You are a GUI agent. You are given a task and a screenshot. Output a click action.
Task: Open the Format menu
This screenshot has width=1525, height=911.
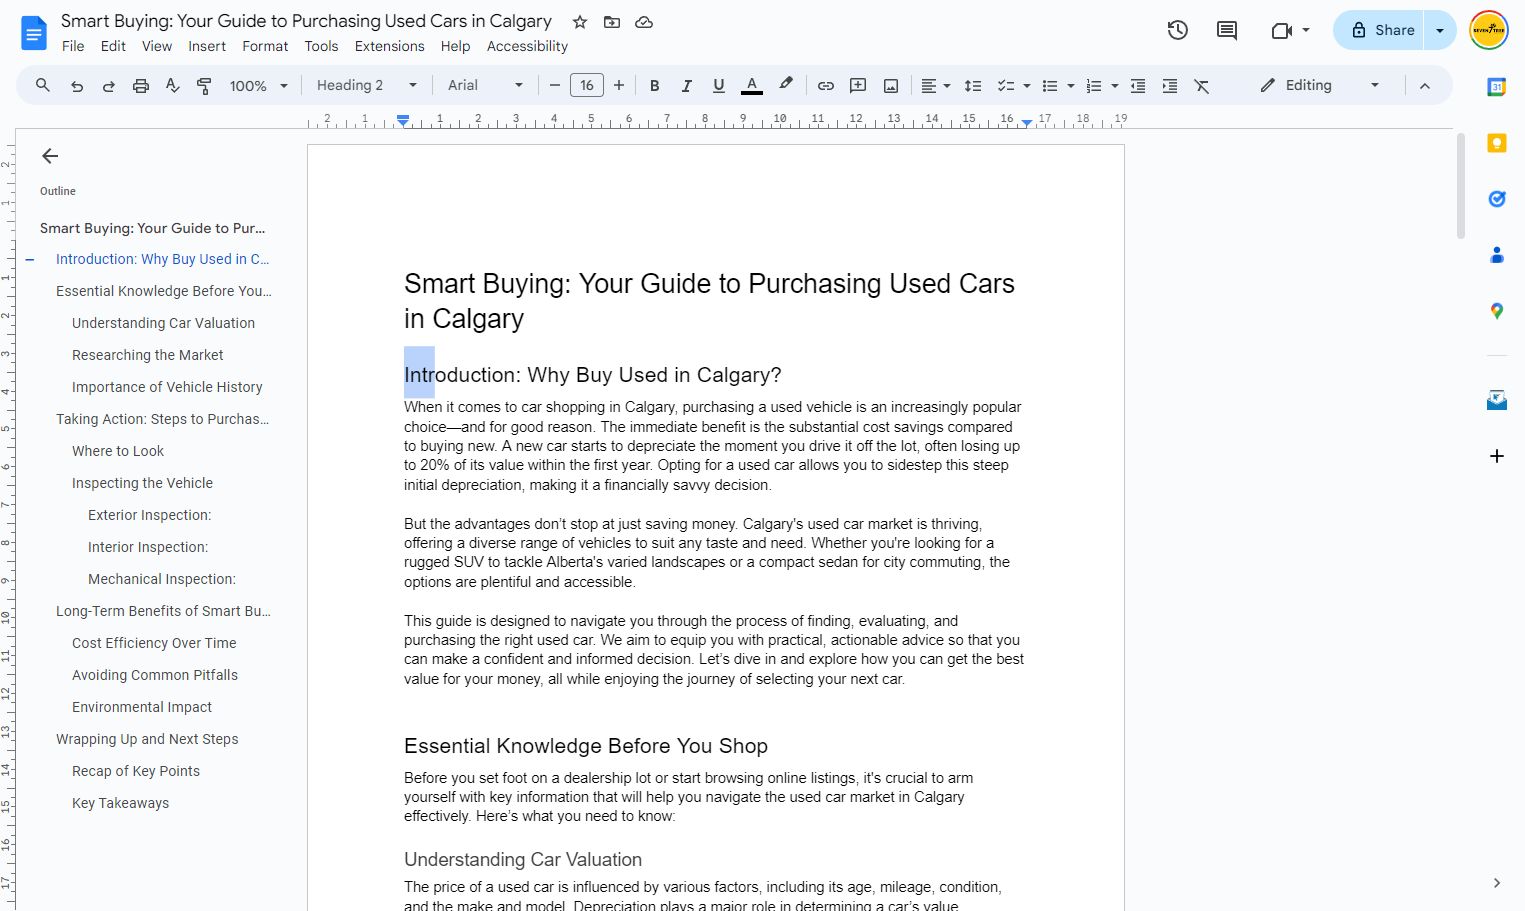[265, 46]
